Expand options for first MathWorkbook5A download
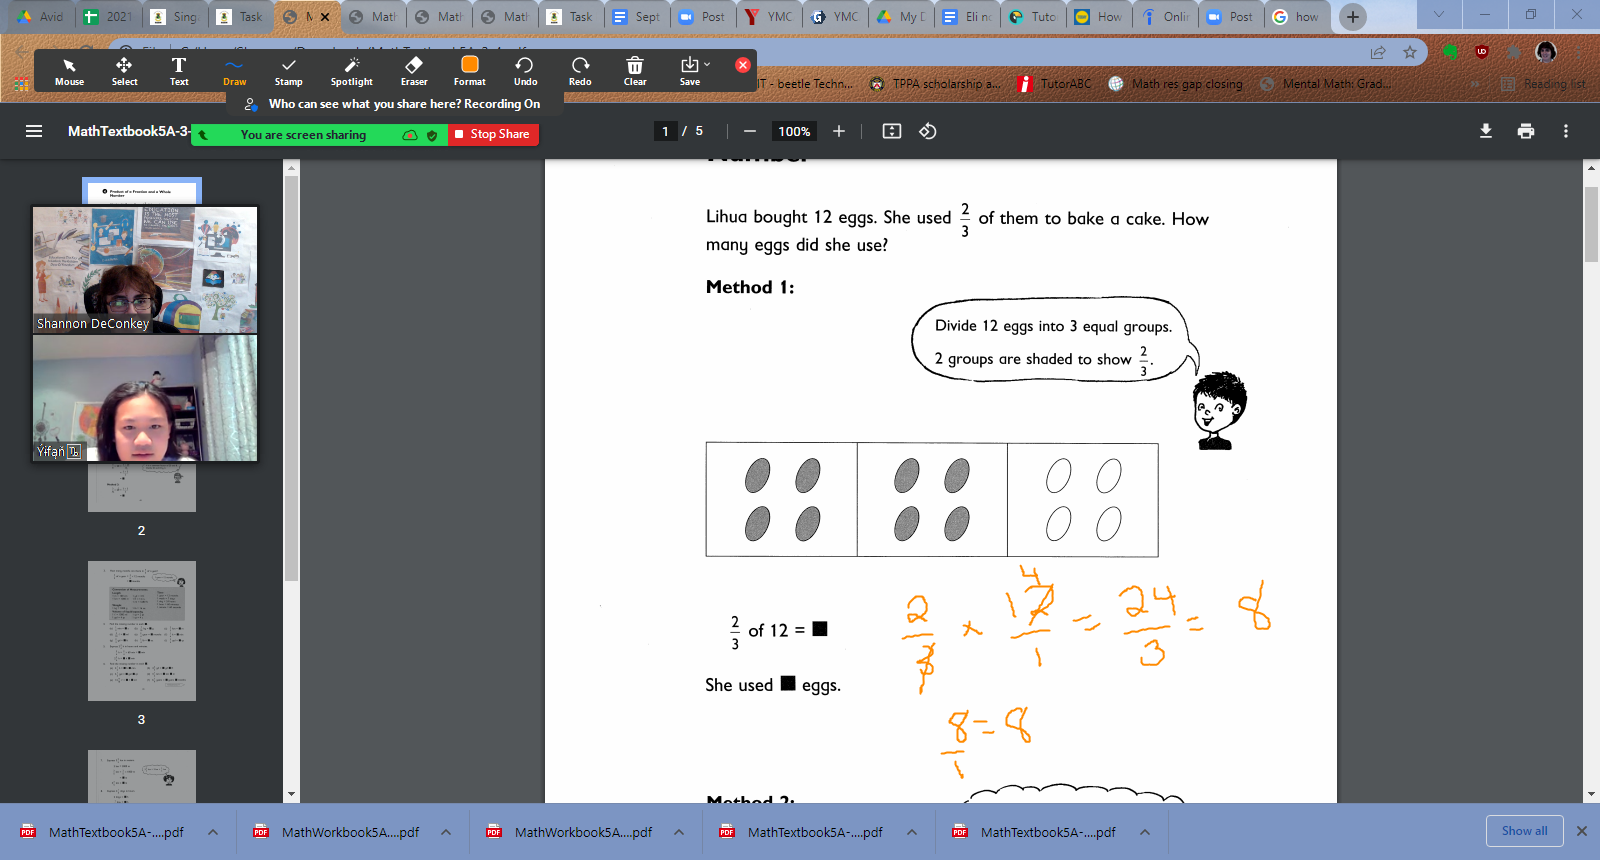This screenshot has height=860, width=1600. pyautogui.click(x=446, y=832)
